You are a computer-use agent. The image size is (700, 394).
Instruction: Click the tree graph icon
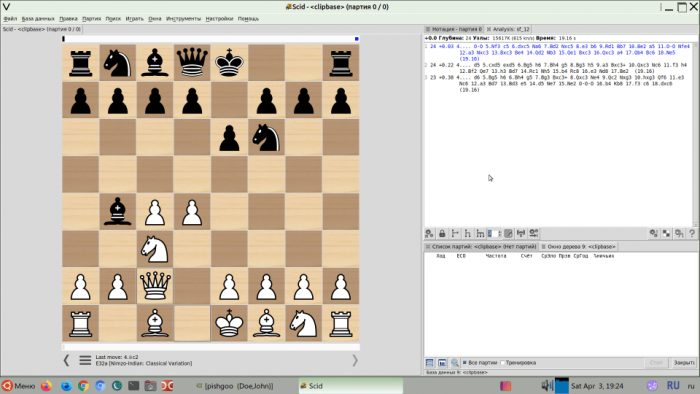tap(442, 363)
